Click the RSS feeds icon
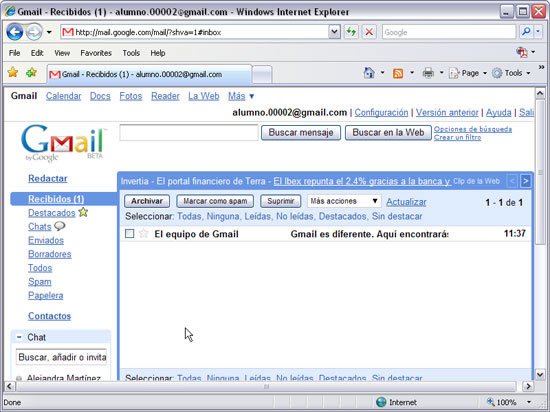This screenshot has height=412, width=550. [x=398, y=73]
